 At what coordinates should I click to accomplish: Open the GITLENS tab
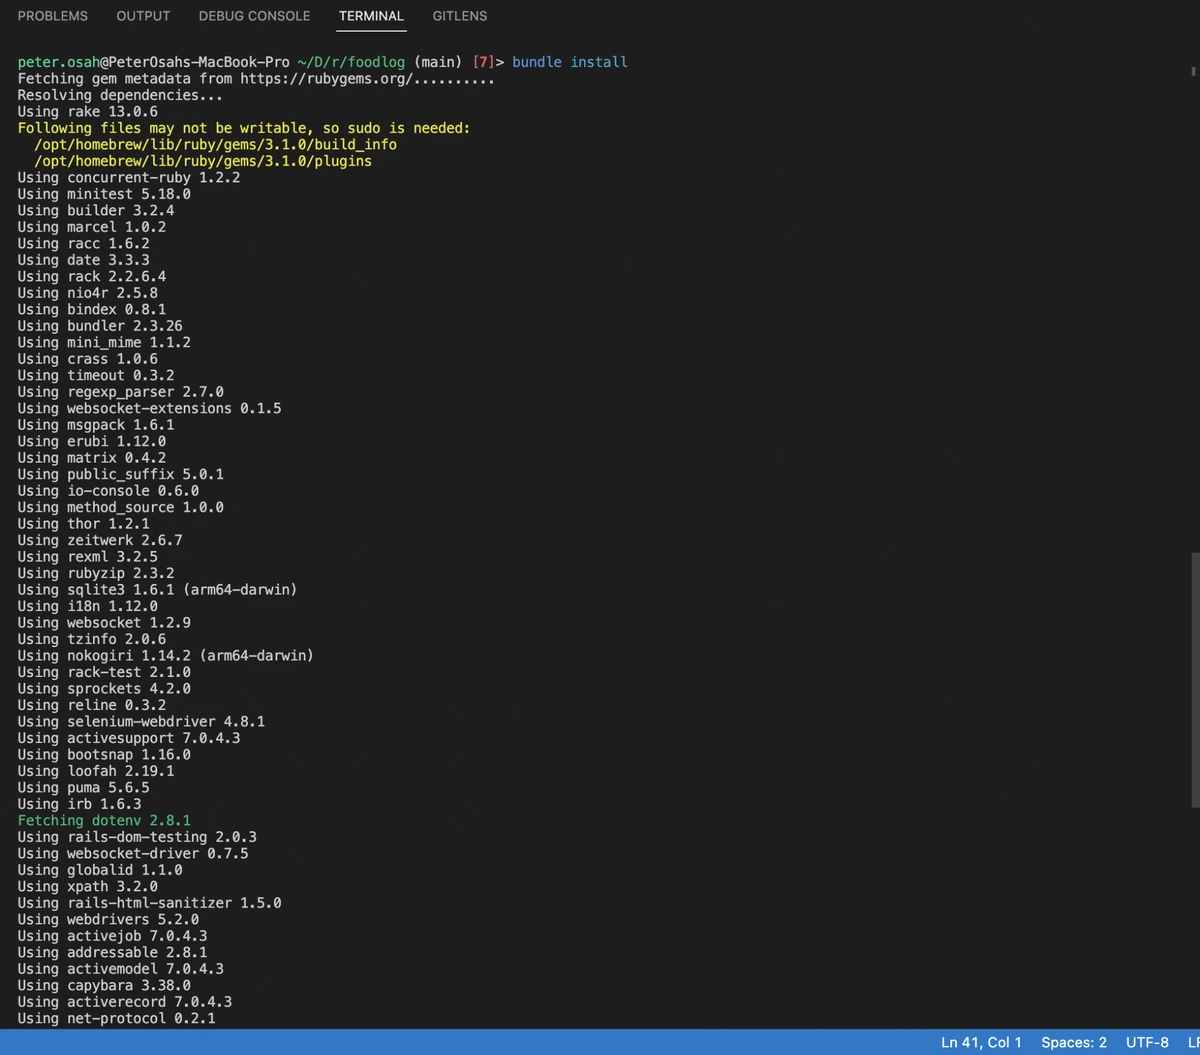click(460, 16)
